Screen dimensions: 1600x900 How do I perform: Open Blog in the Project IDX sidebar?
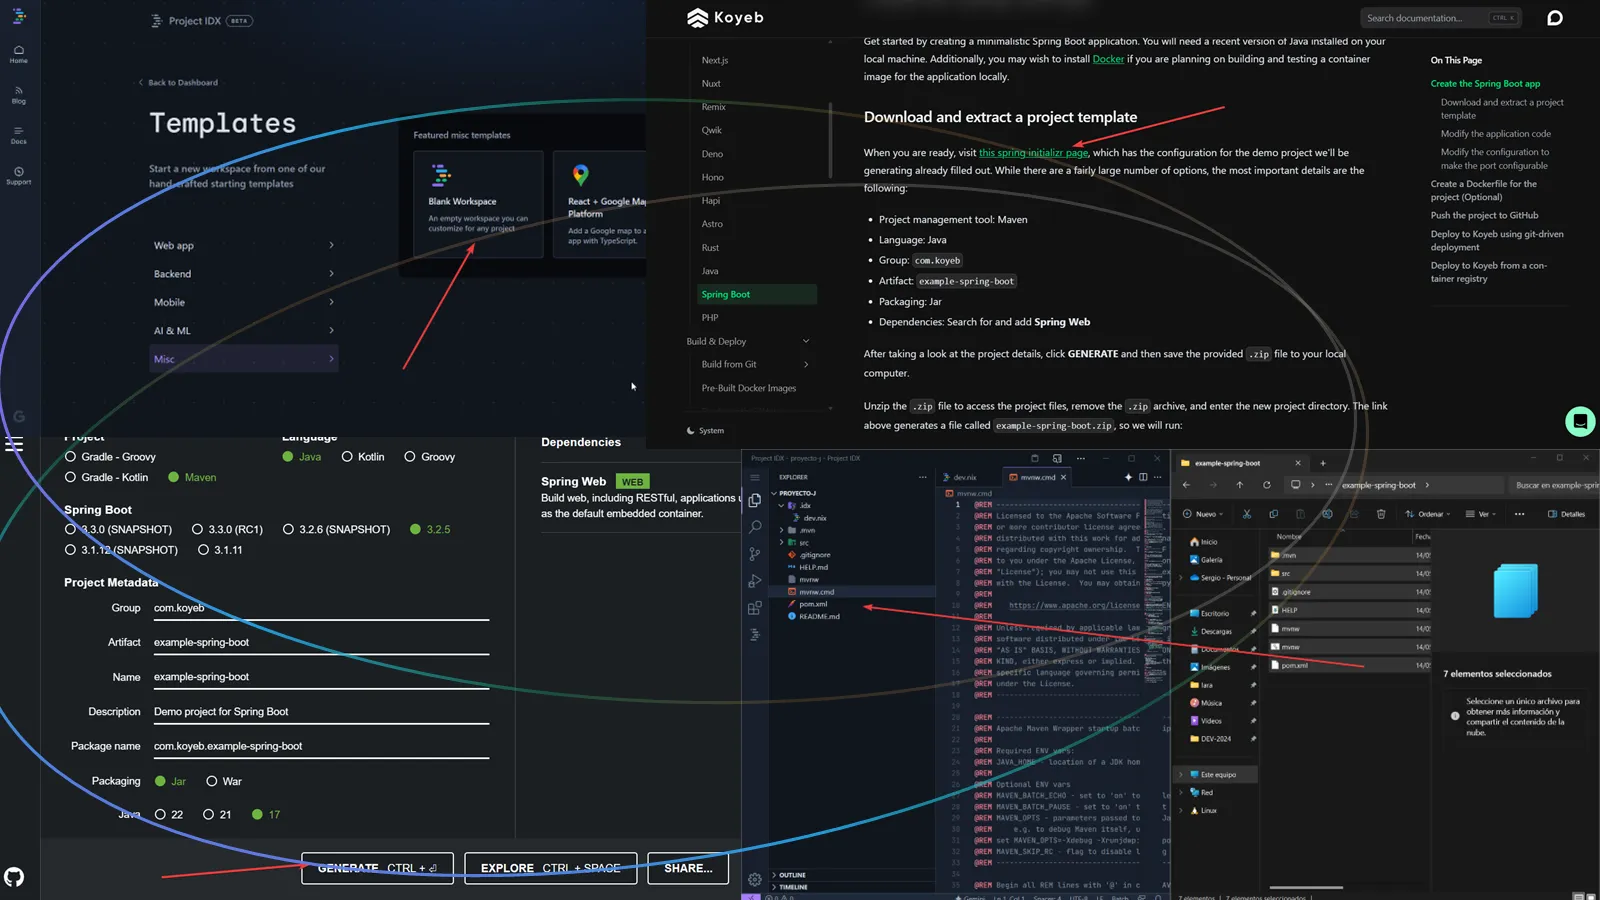click(19, 95)
